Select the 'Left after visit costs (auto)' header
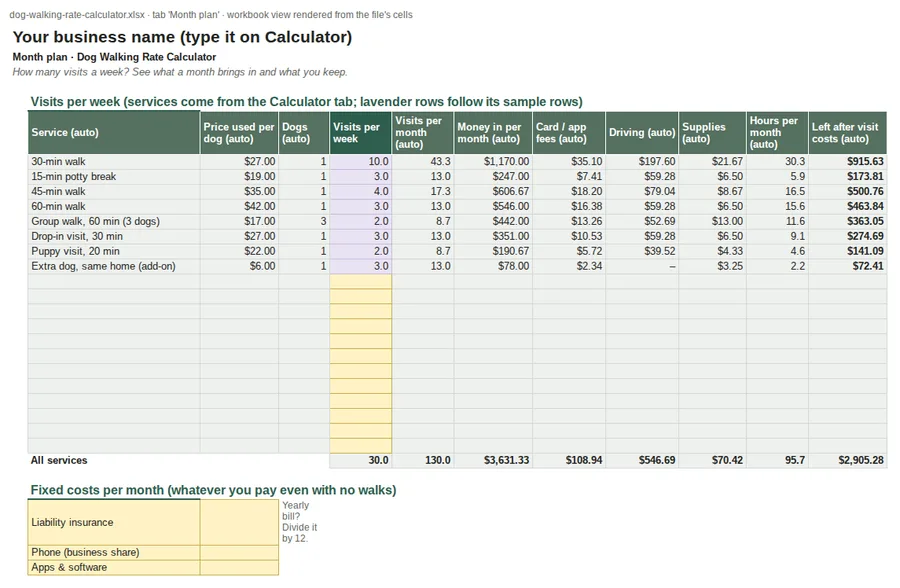Screen dimensions: 900x588 tap(847, 133)
